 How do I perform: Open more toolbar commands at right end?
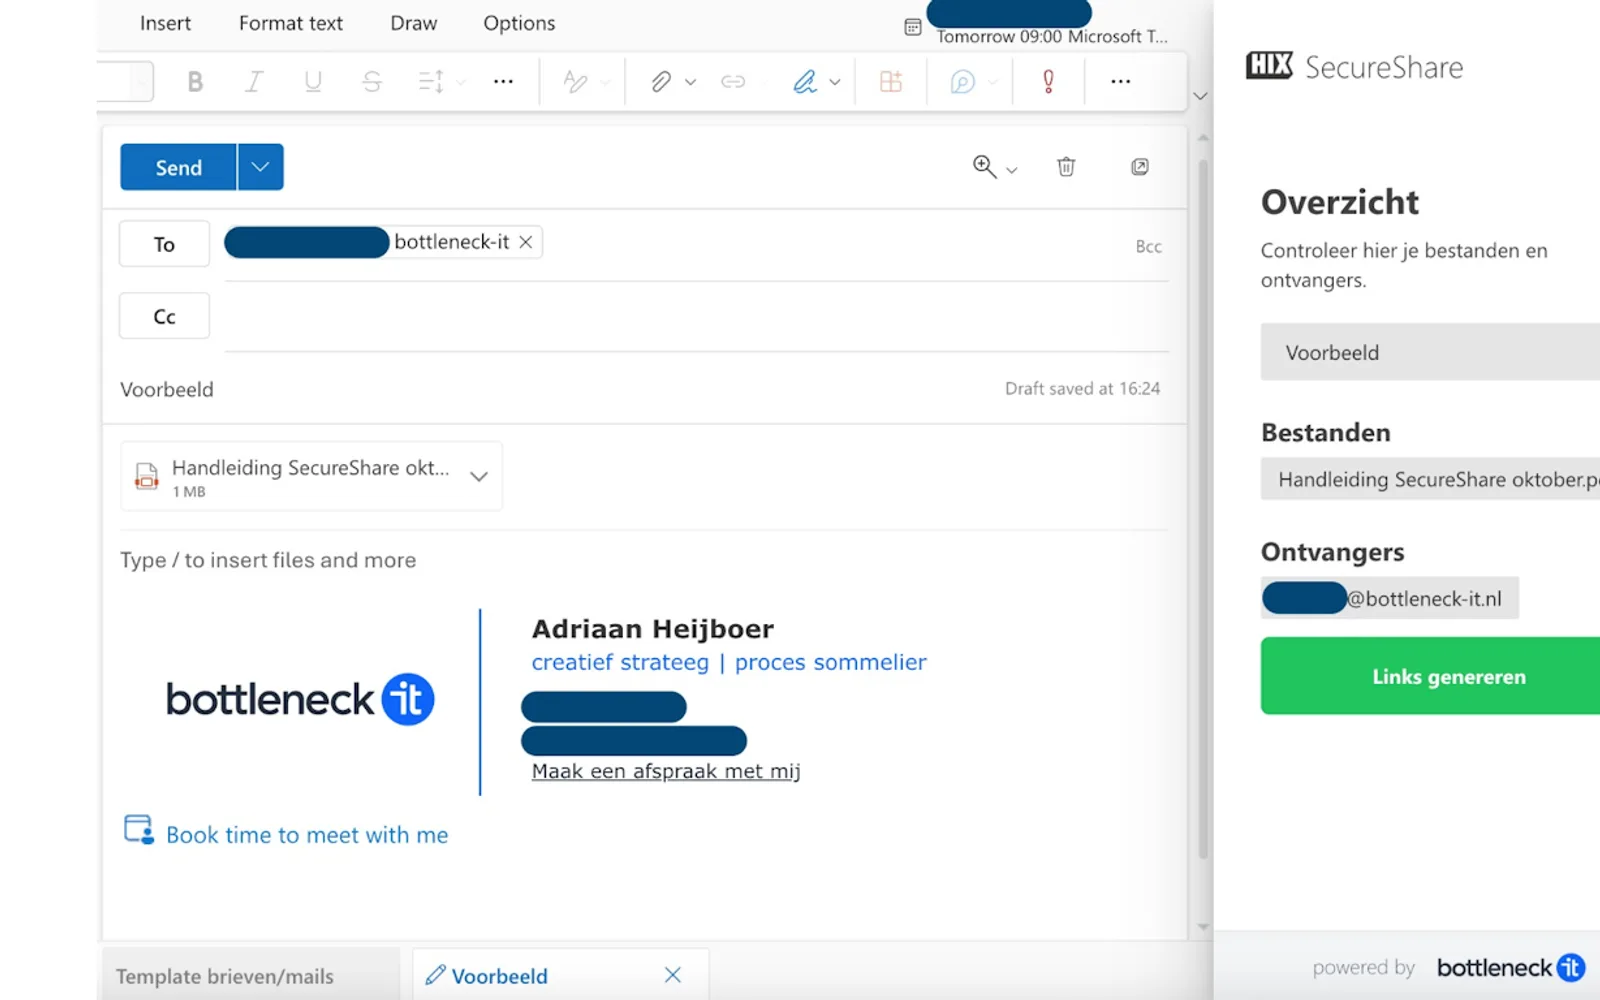coord(1121,82)
